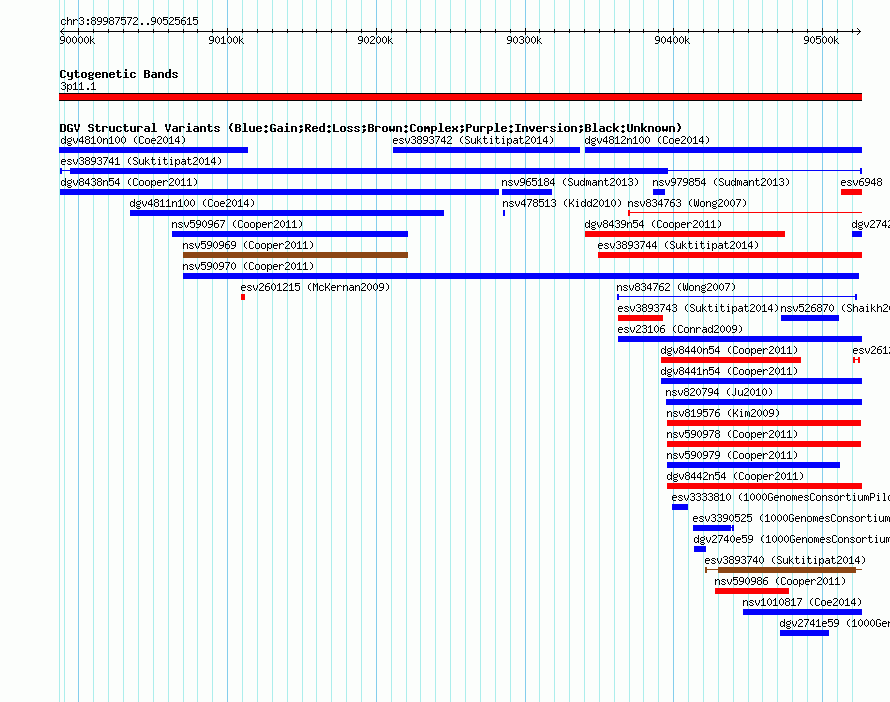
Task: Click the DGV Structural Variants track title
Action: click(370, 128)
